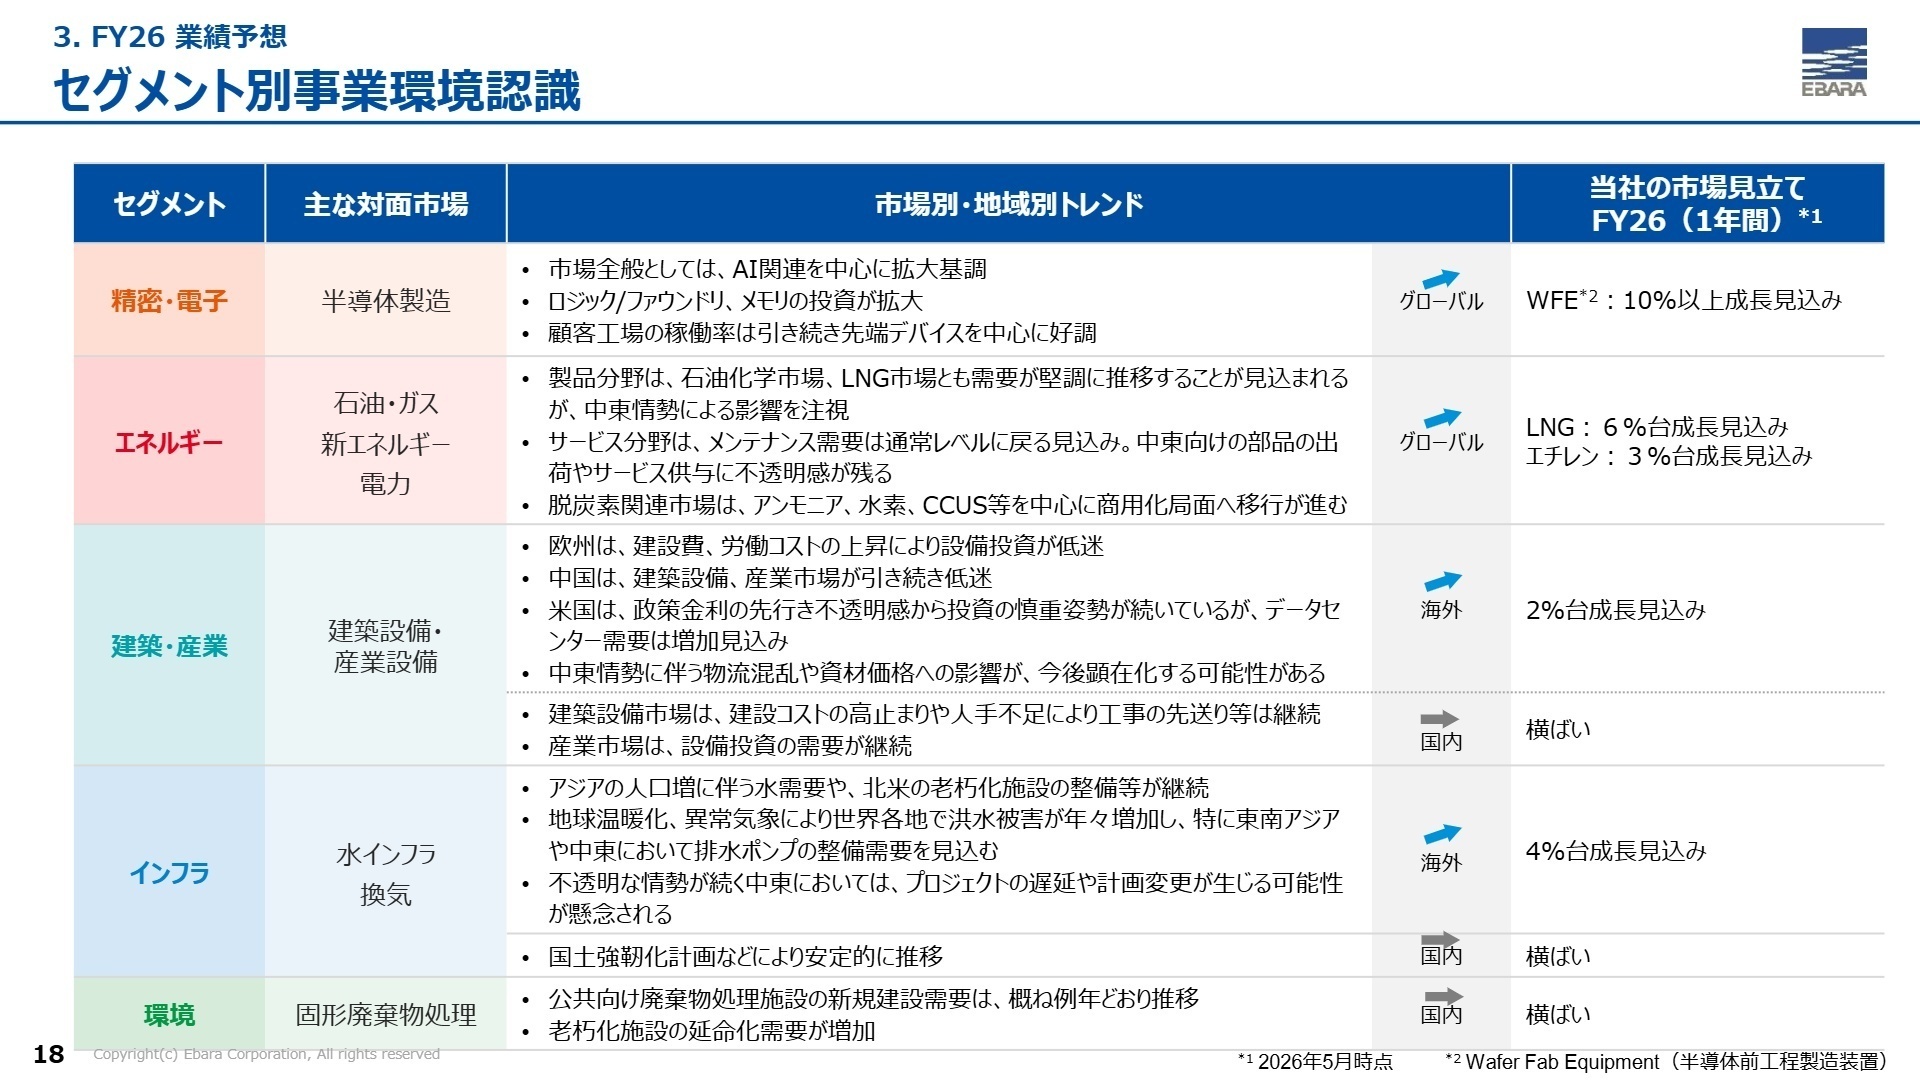This screenshot has height=1080, width=1920.
Task: Click bullet starting 中東情勢に伴う物流混乱
Action: (937, 673)
